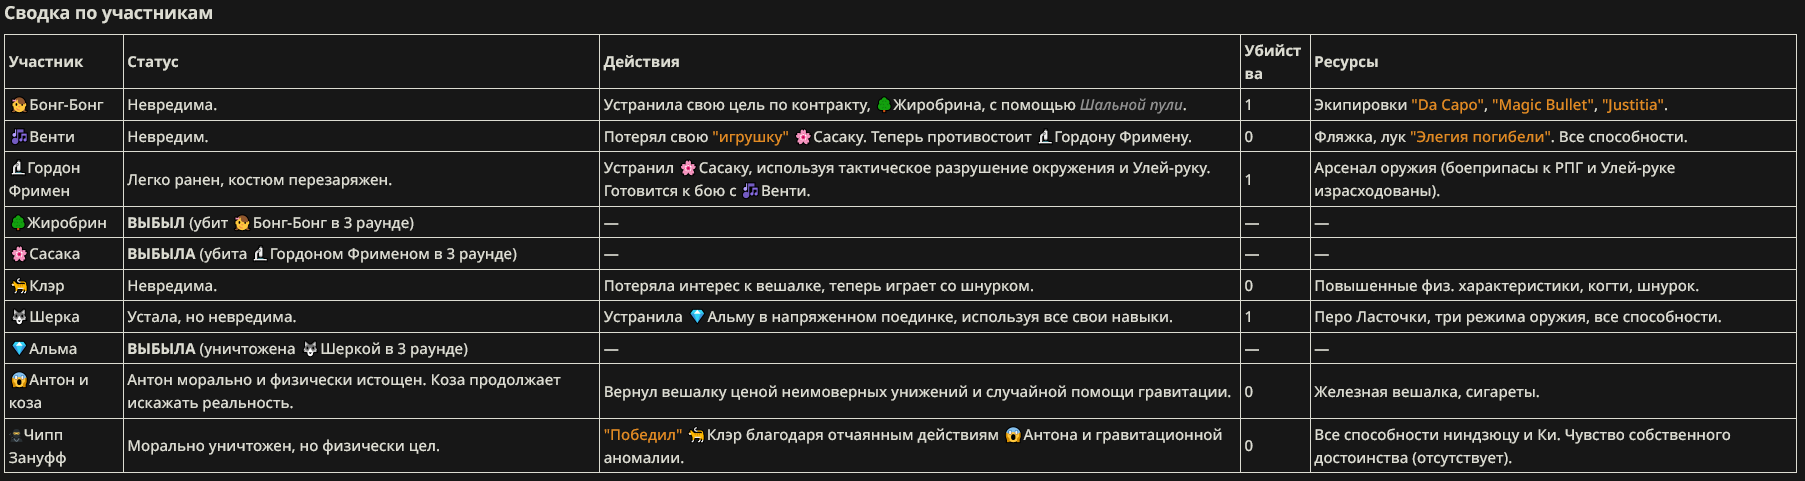
Task: Click the screaming face icon beside Антон и коза
Action: [18, 380]
